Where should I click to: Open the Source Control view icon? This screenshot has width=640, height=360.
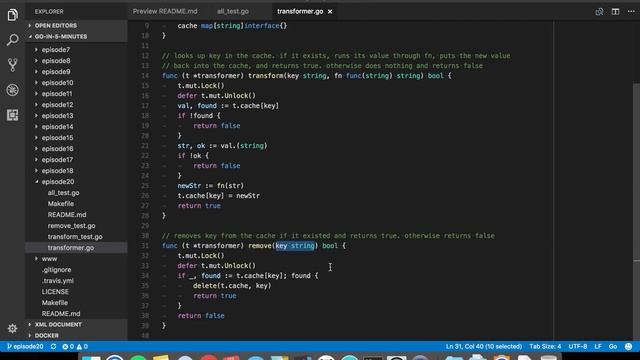tap(12, 65)
